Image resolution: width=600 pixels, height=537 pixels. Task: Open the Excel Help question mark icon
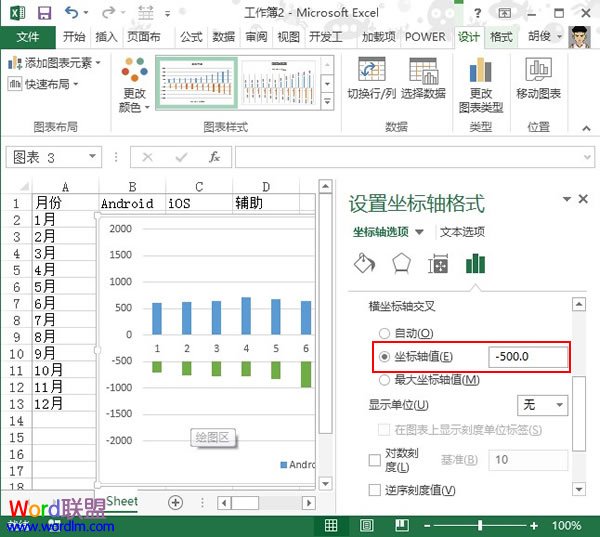pyautogui.click(x=477, y=13)
